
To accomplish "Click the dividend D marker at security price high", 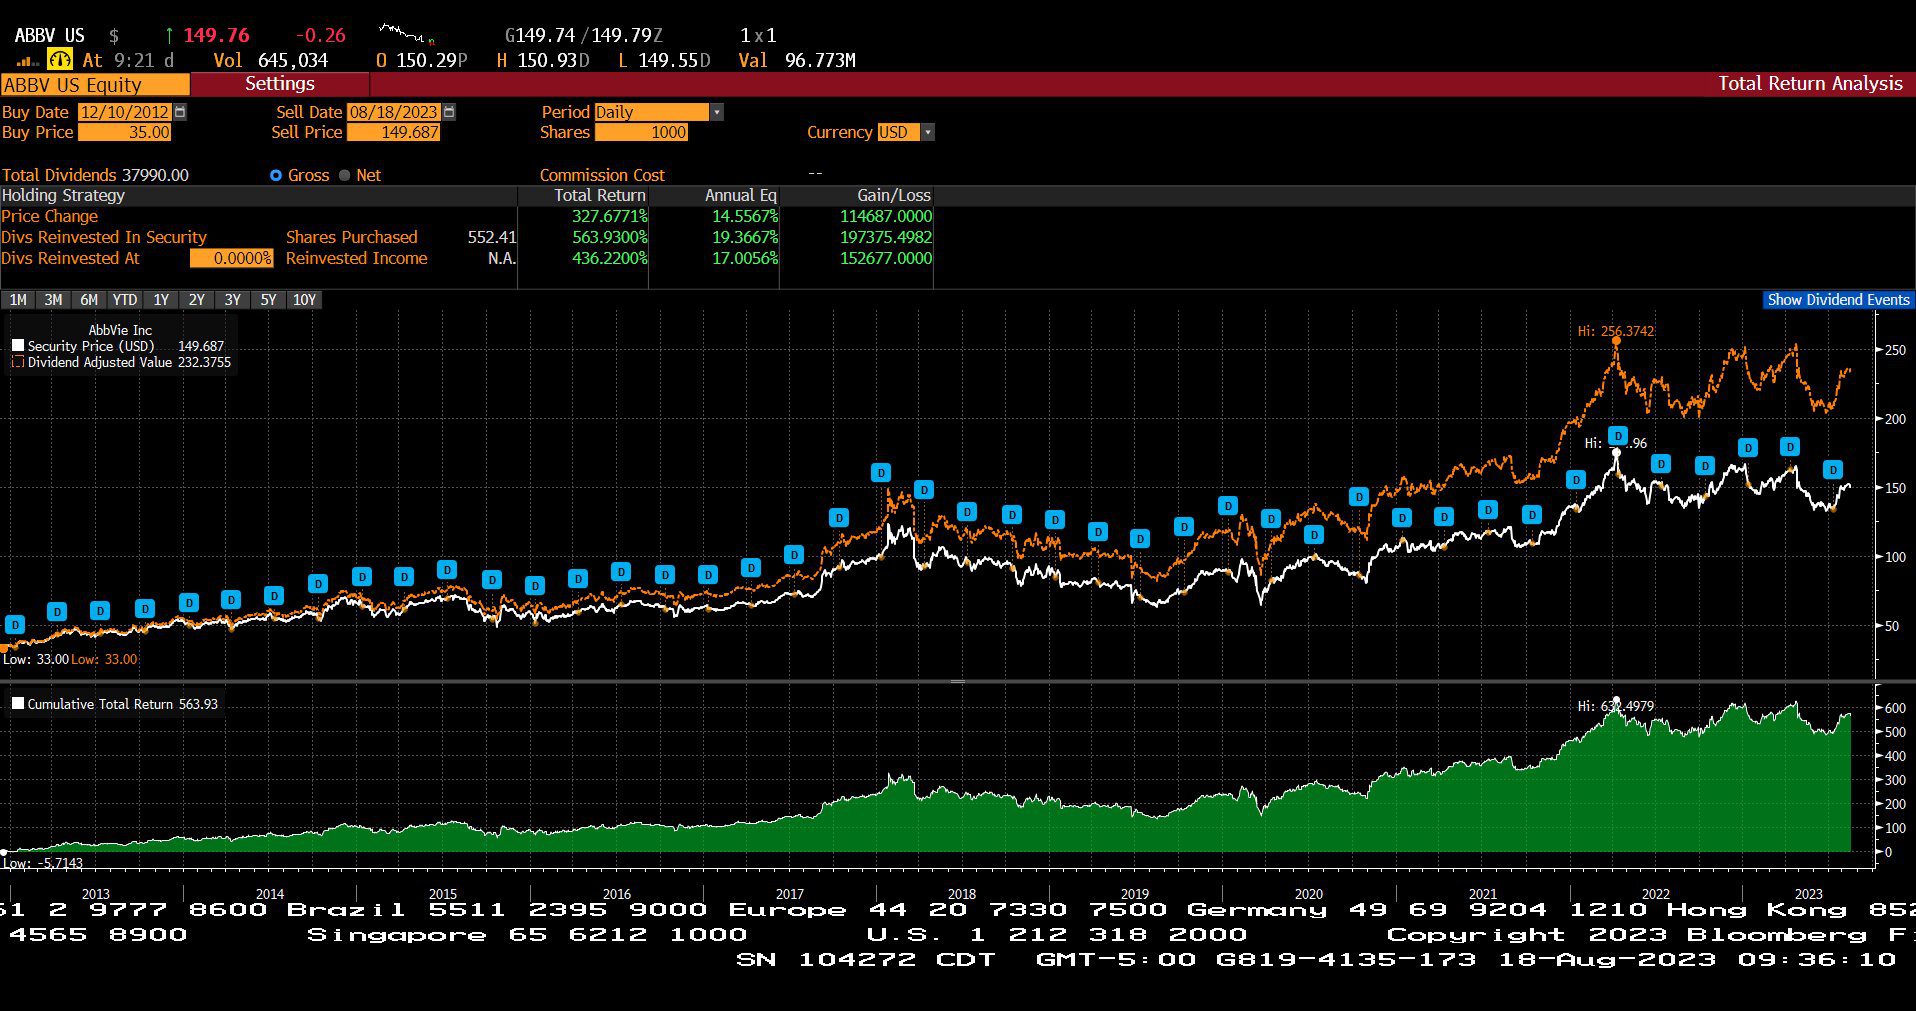I will [1618, 436].
